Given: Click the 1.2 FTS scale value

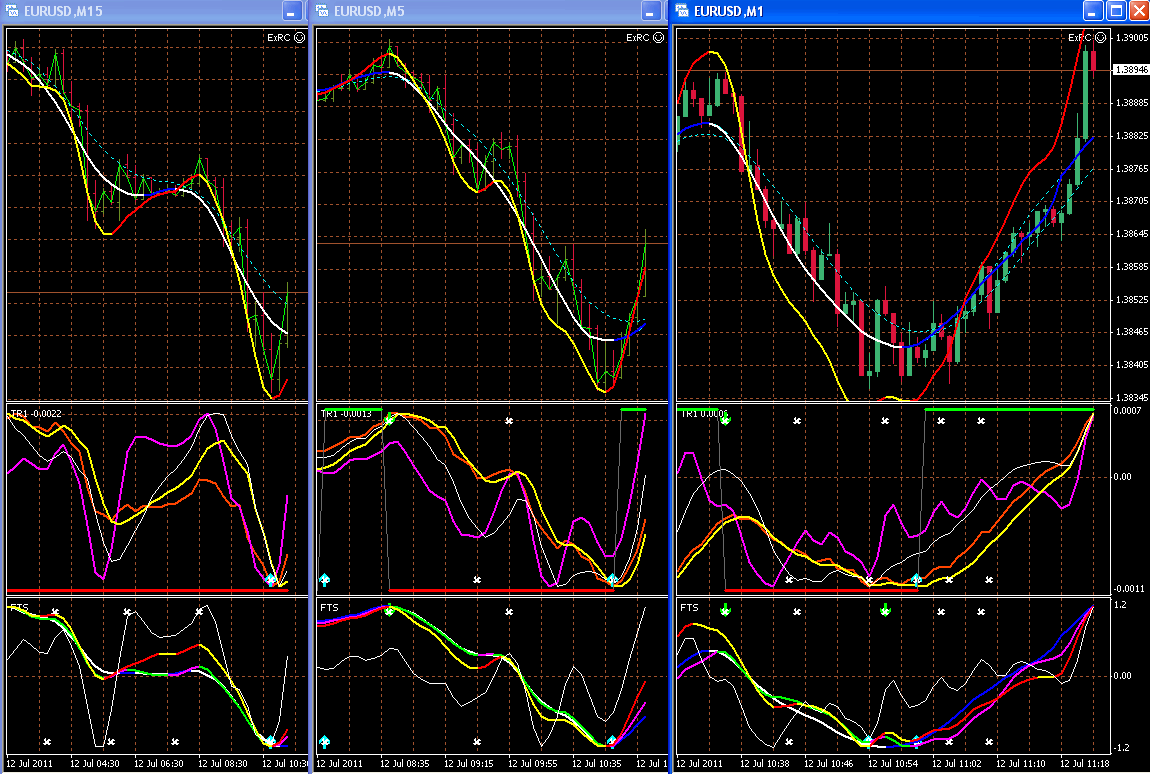Looking at the screenshot, I should pos(1120,605).
